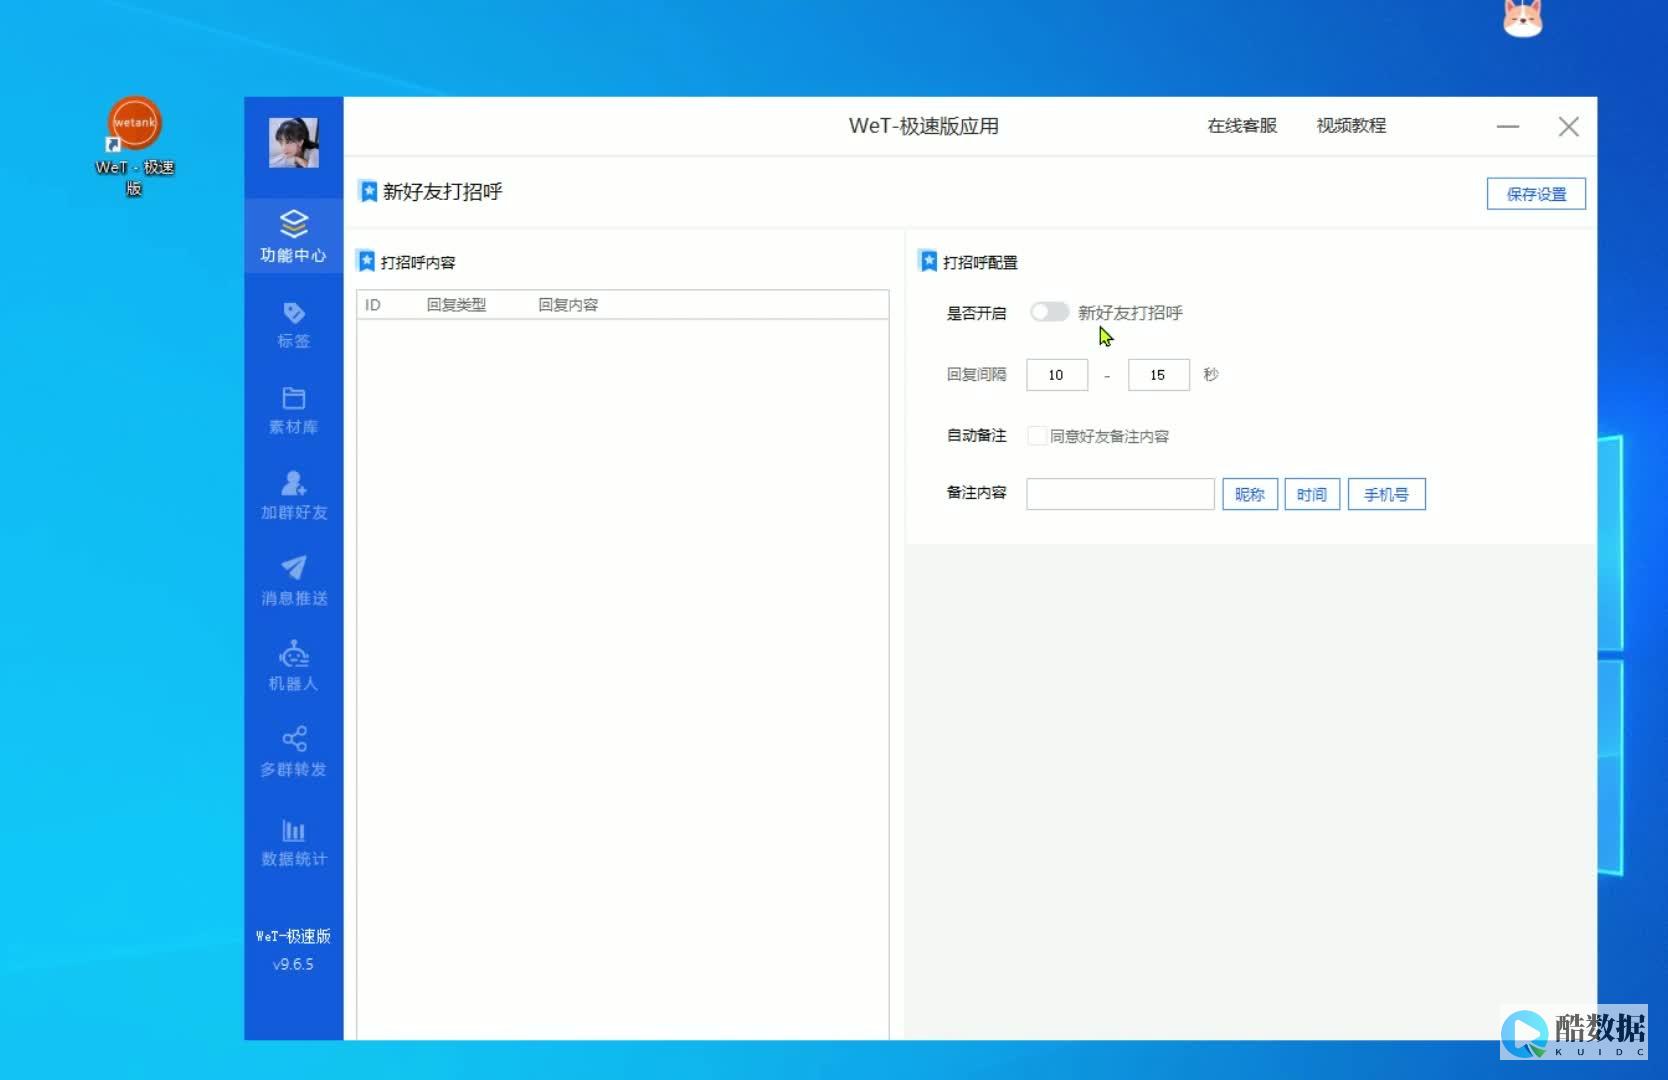The image size is (1668, 1080).
Task: Click the 回复间隔 label
Action: tap(976, 374)
